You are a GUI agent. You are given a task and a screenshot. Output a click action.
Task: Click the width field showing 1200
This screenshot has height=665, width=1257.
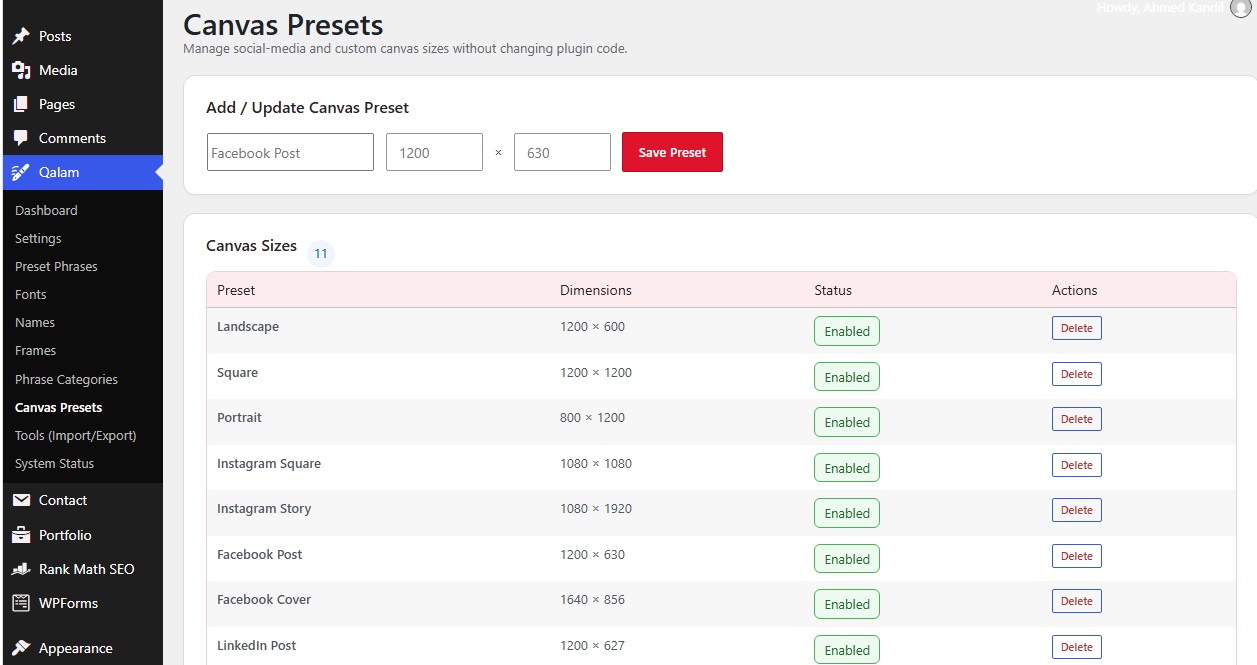(434, 152)
